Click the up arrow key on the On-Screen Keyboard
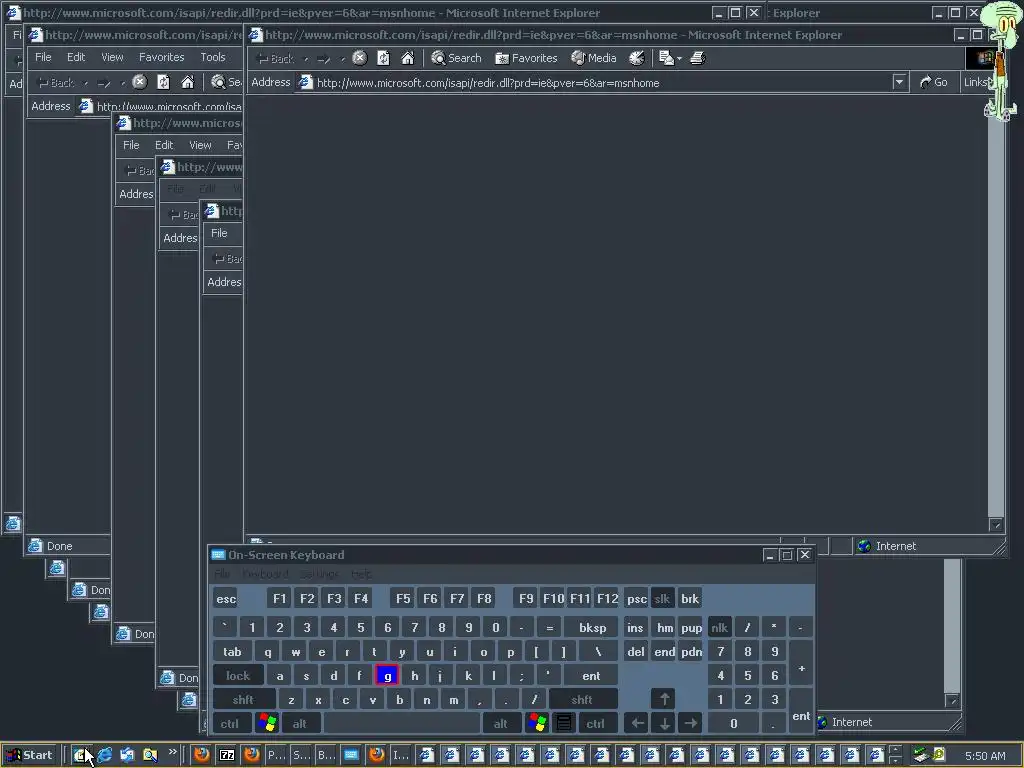Viewport: 1024px width, 768px height. pyautogui.click(x=664, y=699)
